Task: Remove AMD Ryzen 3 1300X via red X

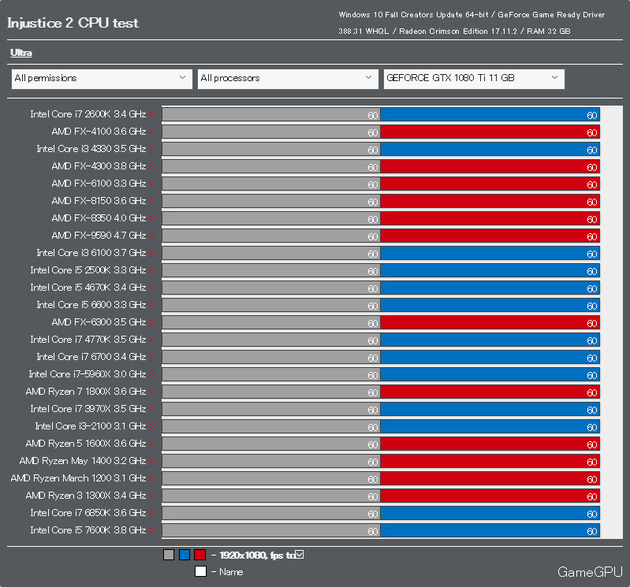Action: coord(152,496)
